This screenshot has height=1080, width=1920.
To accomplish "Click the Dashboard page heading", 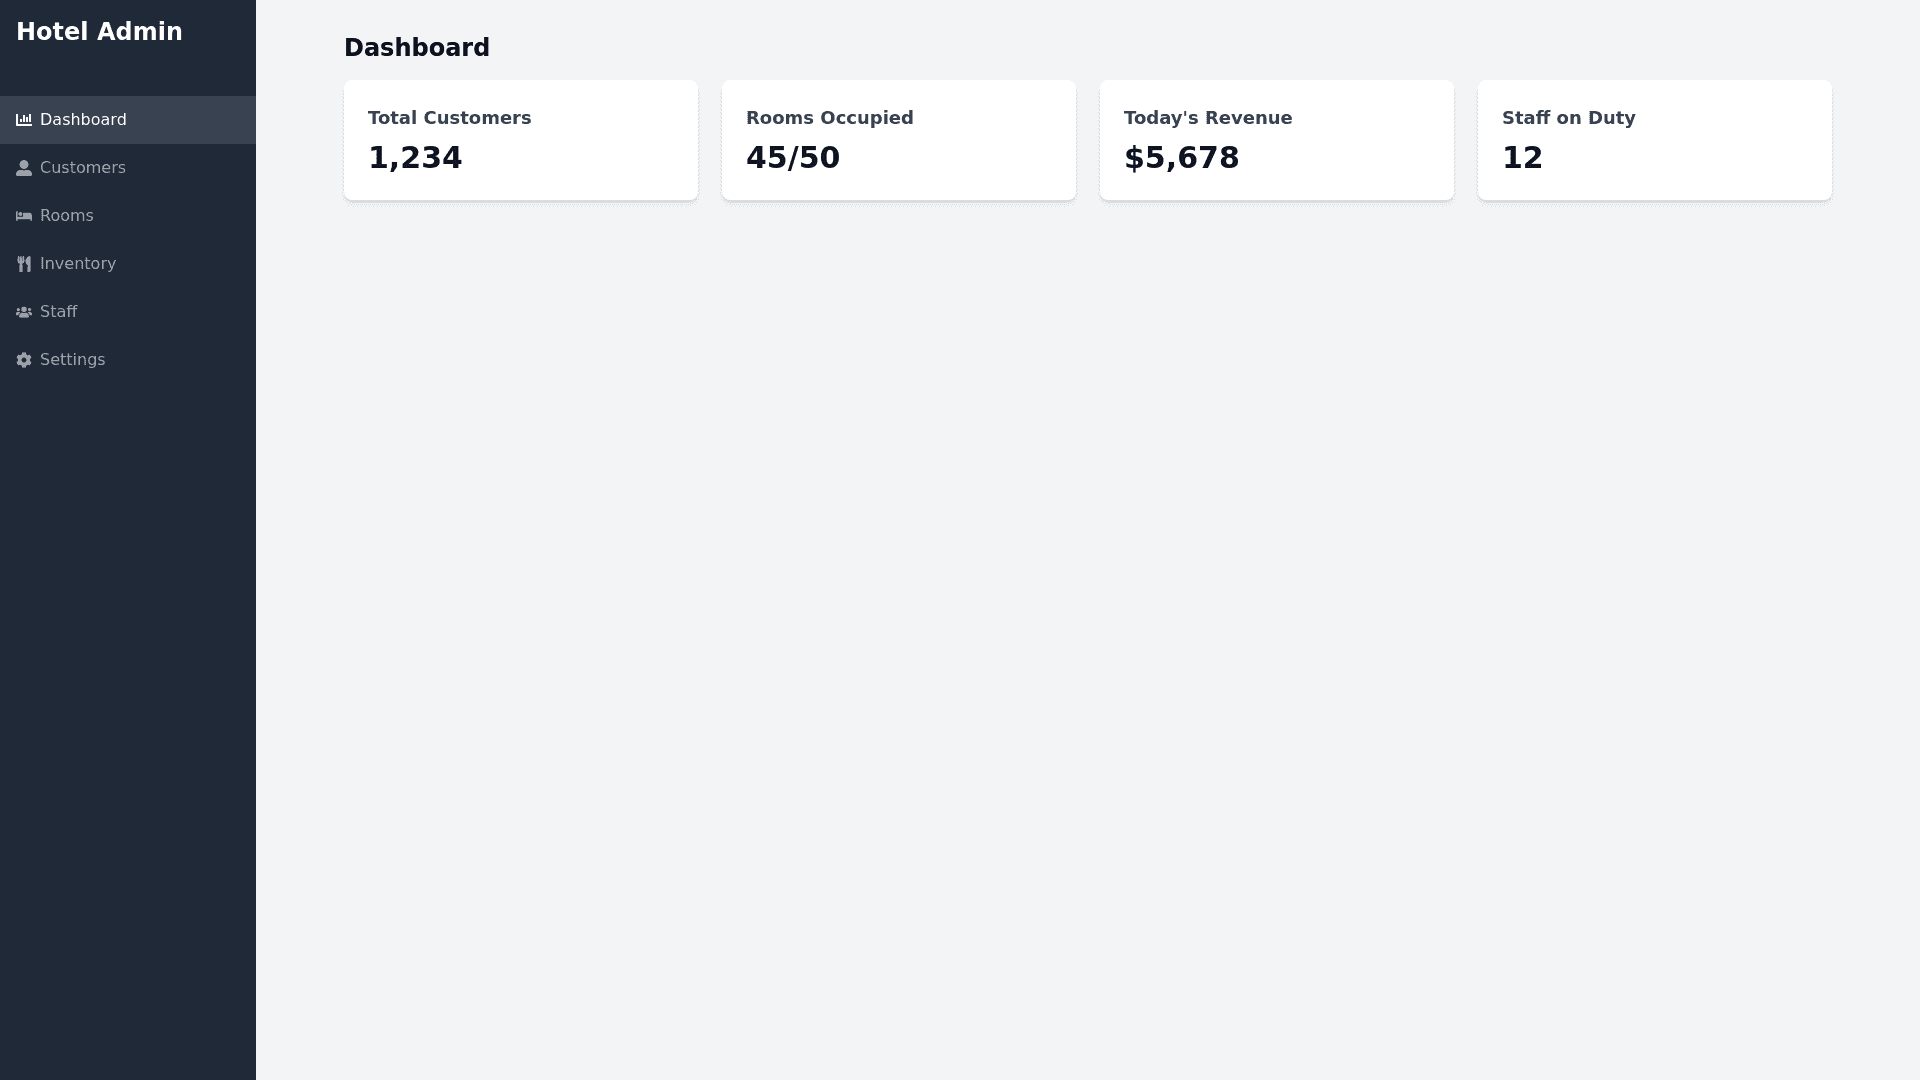I will tap(417, 48).
